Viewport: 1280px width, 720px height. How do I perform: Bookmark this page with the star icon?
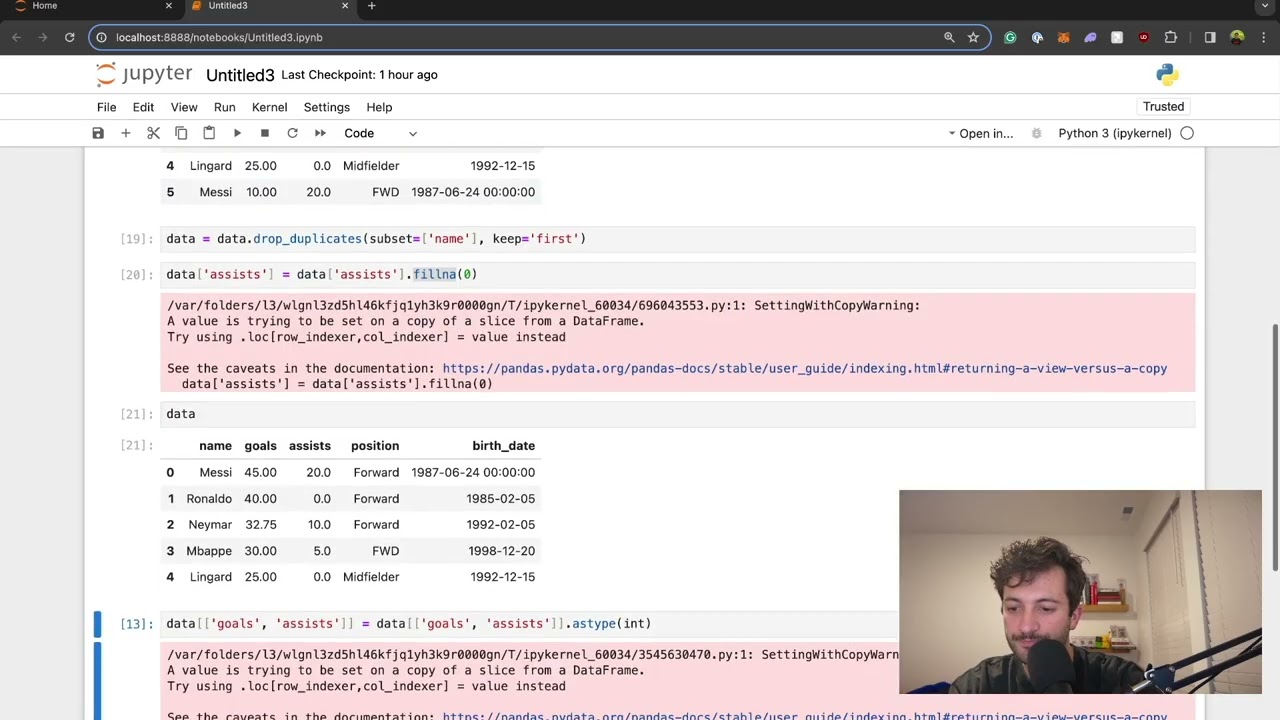pyautogui.click(x=973, y=37)
